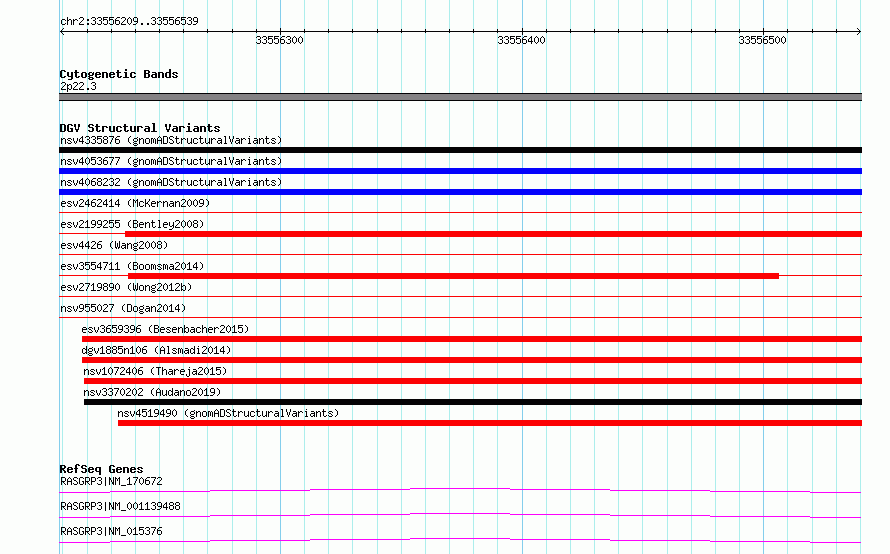The height and width of the screenshot is (554, 890).
Task: Select the DGV Structural Variants track title
Action: tap(140, 128)
